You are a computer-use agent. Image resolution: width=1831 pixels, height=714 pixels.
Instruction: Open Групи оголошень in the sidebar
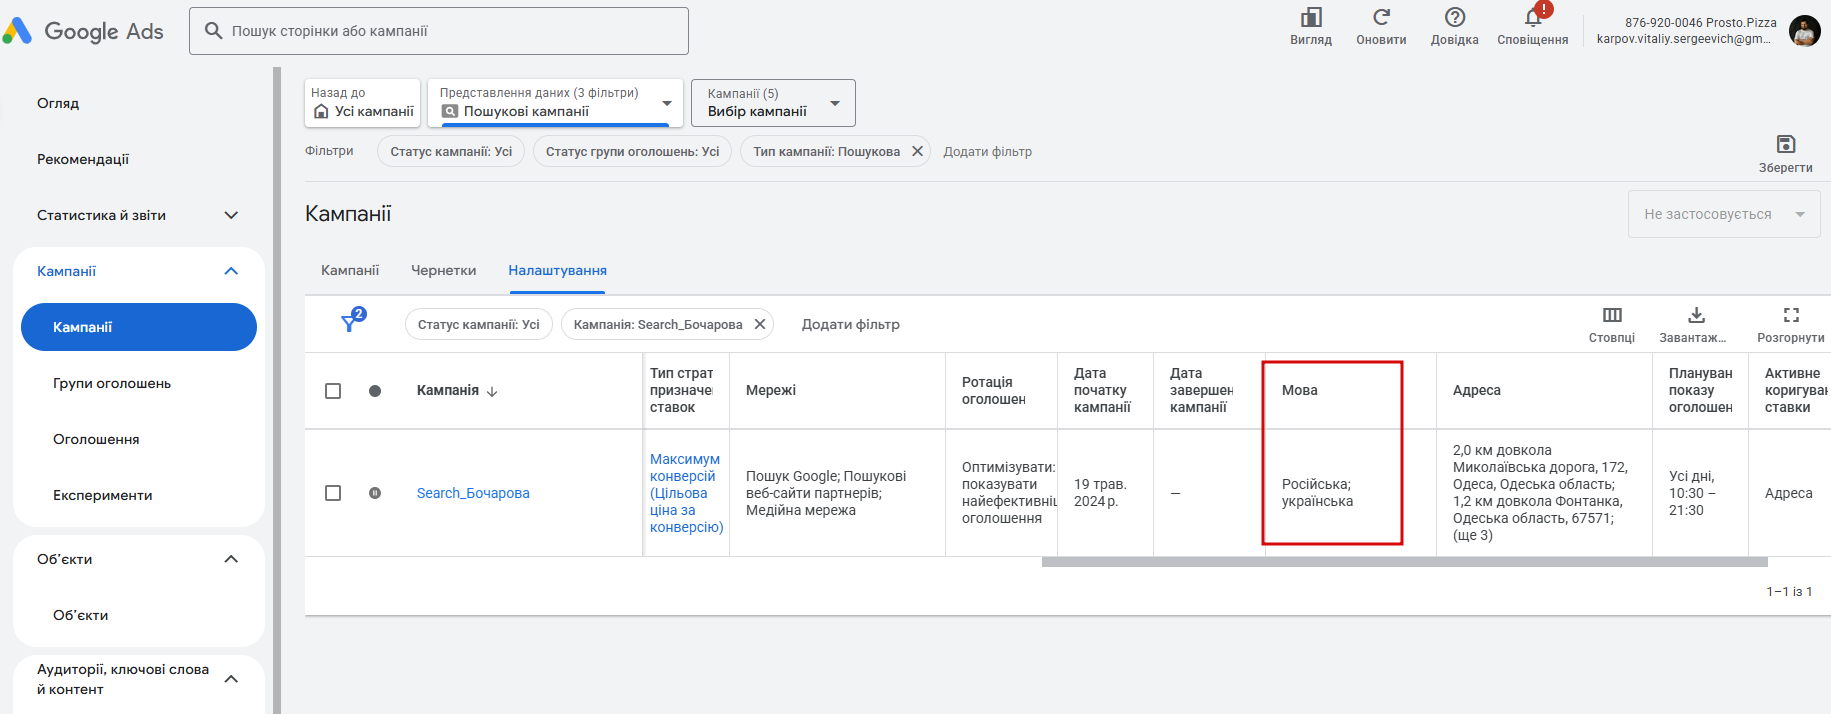point(112,383)
